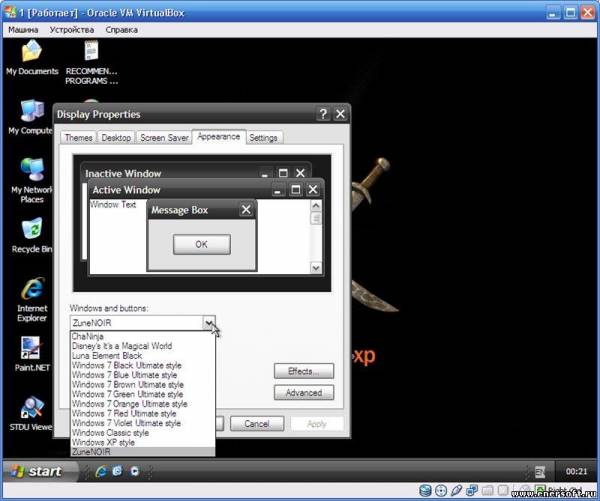This screenshot has height=501, width=600.
Task: Click the Display Properties help question mark
Action: pos(323,114)
